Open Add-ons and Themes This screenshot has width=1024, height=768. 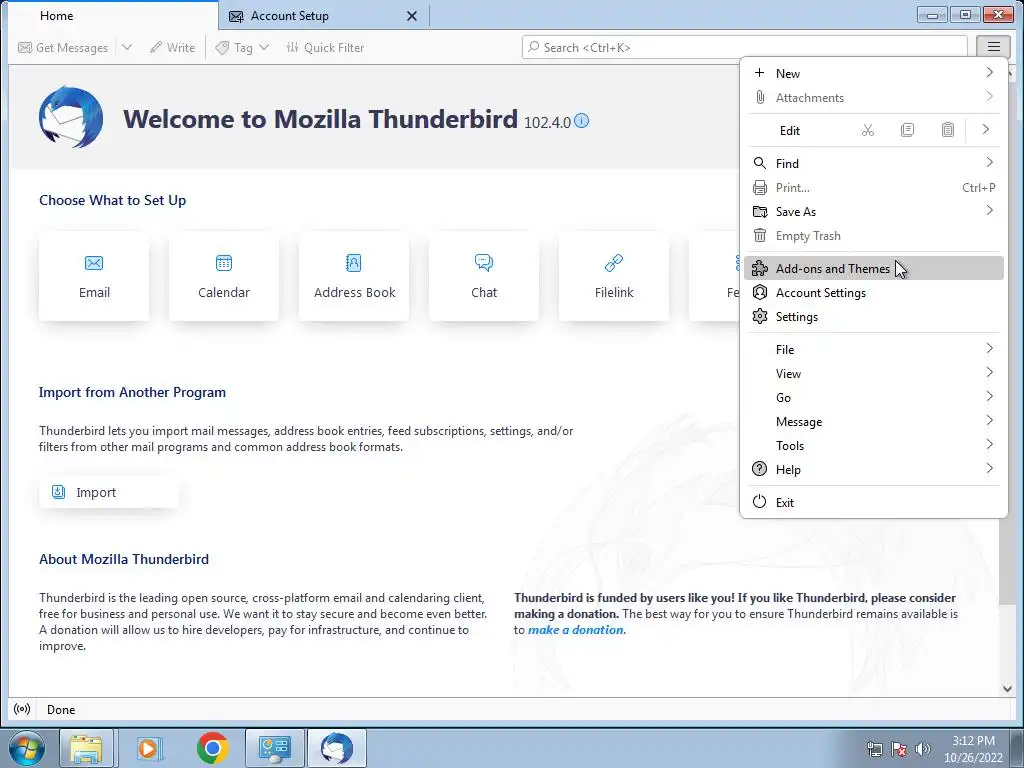tap(873, 268)
